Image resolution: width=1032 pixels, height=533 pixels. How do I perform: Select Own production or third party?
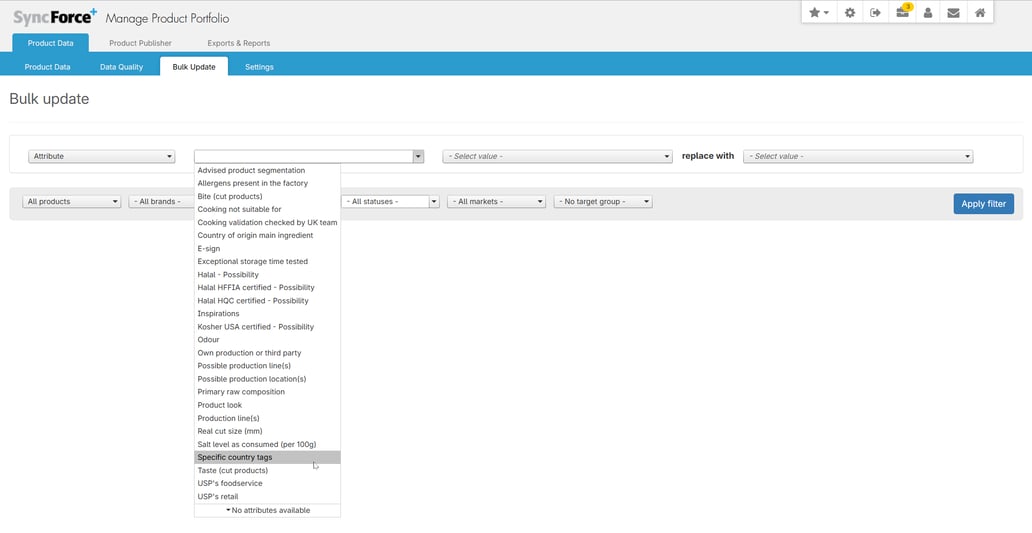click(267, 353)
